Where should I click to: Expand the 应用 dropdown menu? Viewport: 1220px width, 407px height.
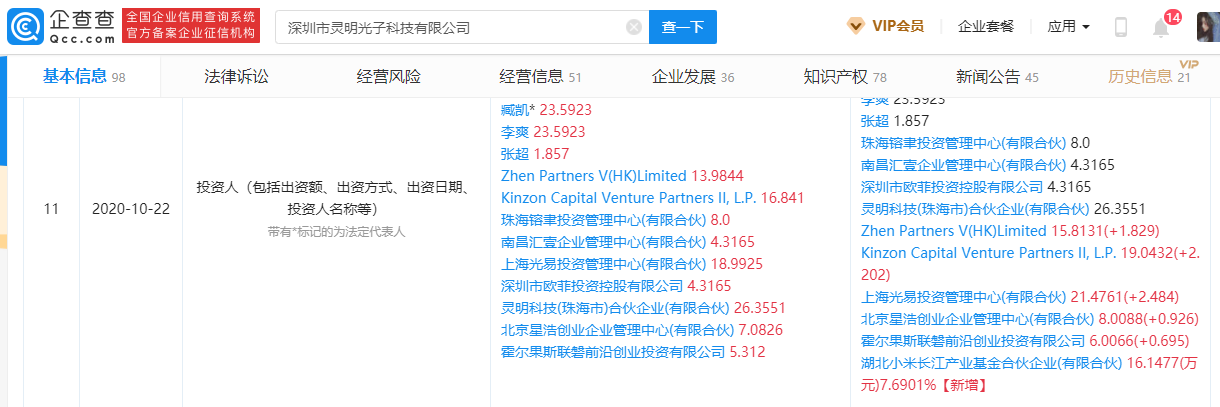[x=1068, y=27]
